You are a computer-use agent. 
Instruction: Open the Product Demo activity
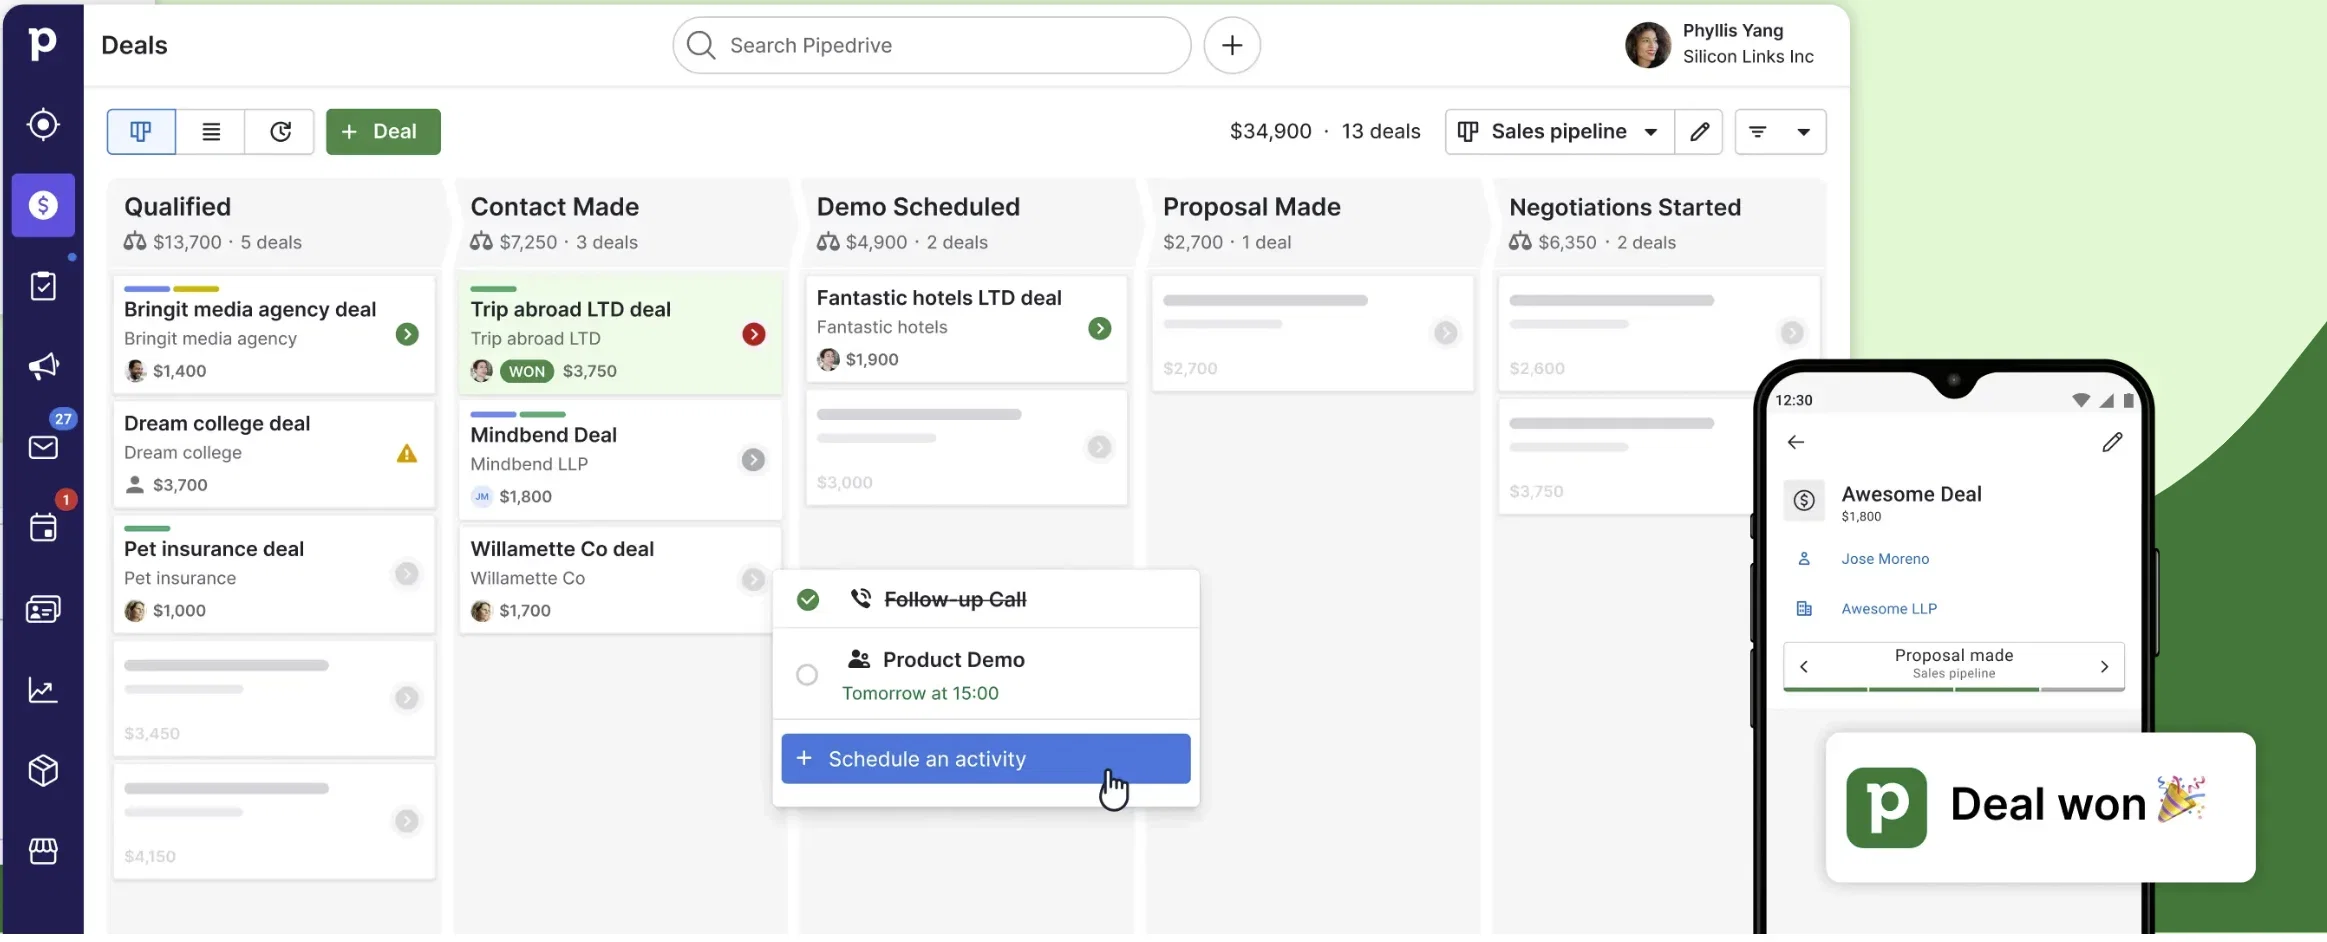click(x=986, y=675)
